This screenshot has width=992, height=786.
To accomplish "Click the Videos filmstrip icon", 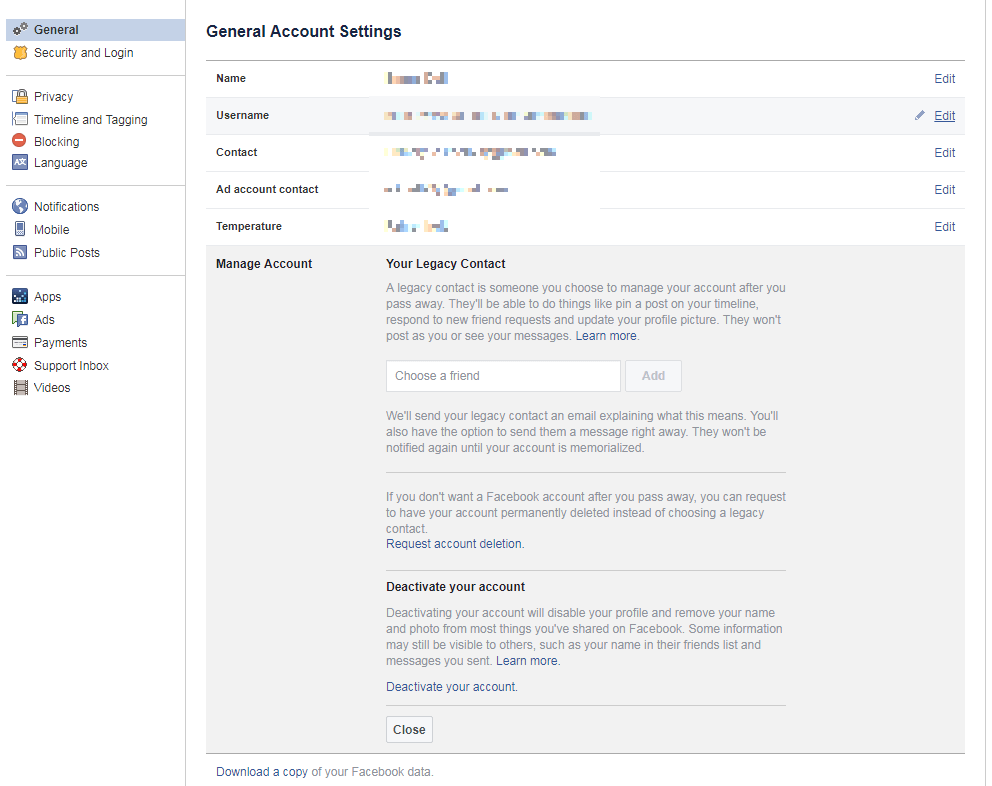I will pyautogui.click(x=21, y=387).
